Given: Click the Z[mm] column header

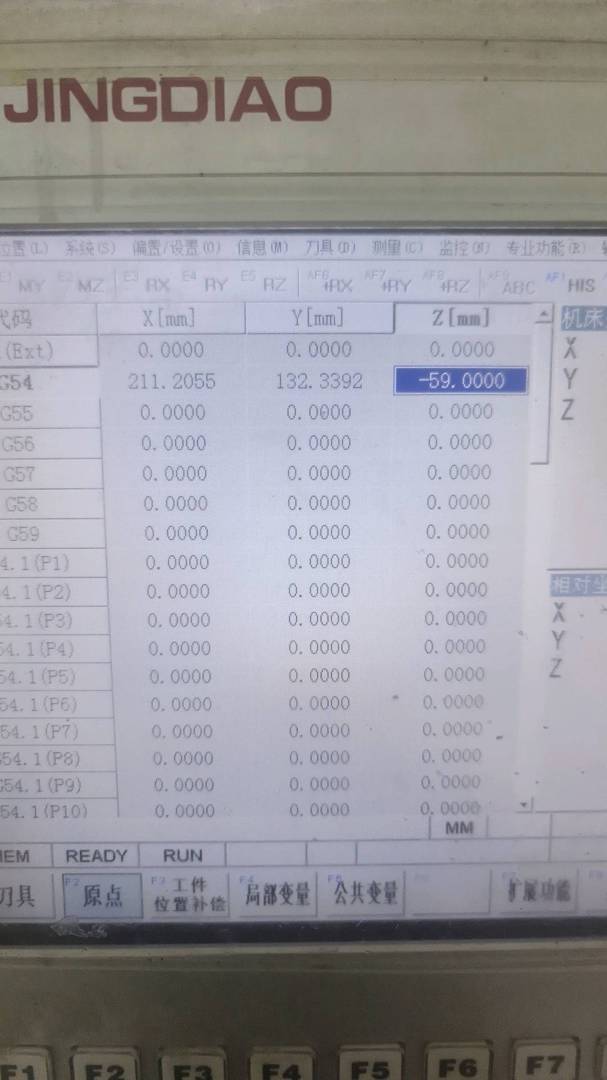Looking at the screenshot, I should [462, 318].
